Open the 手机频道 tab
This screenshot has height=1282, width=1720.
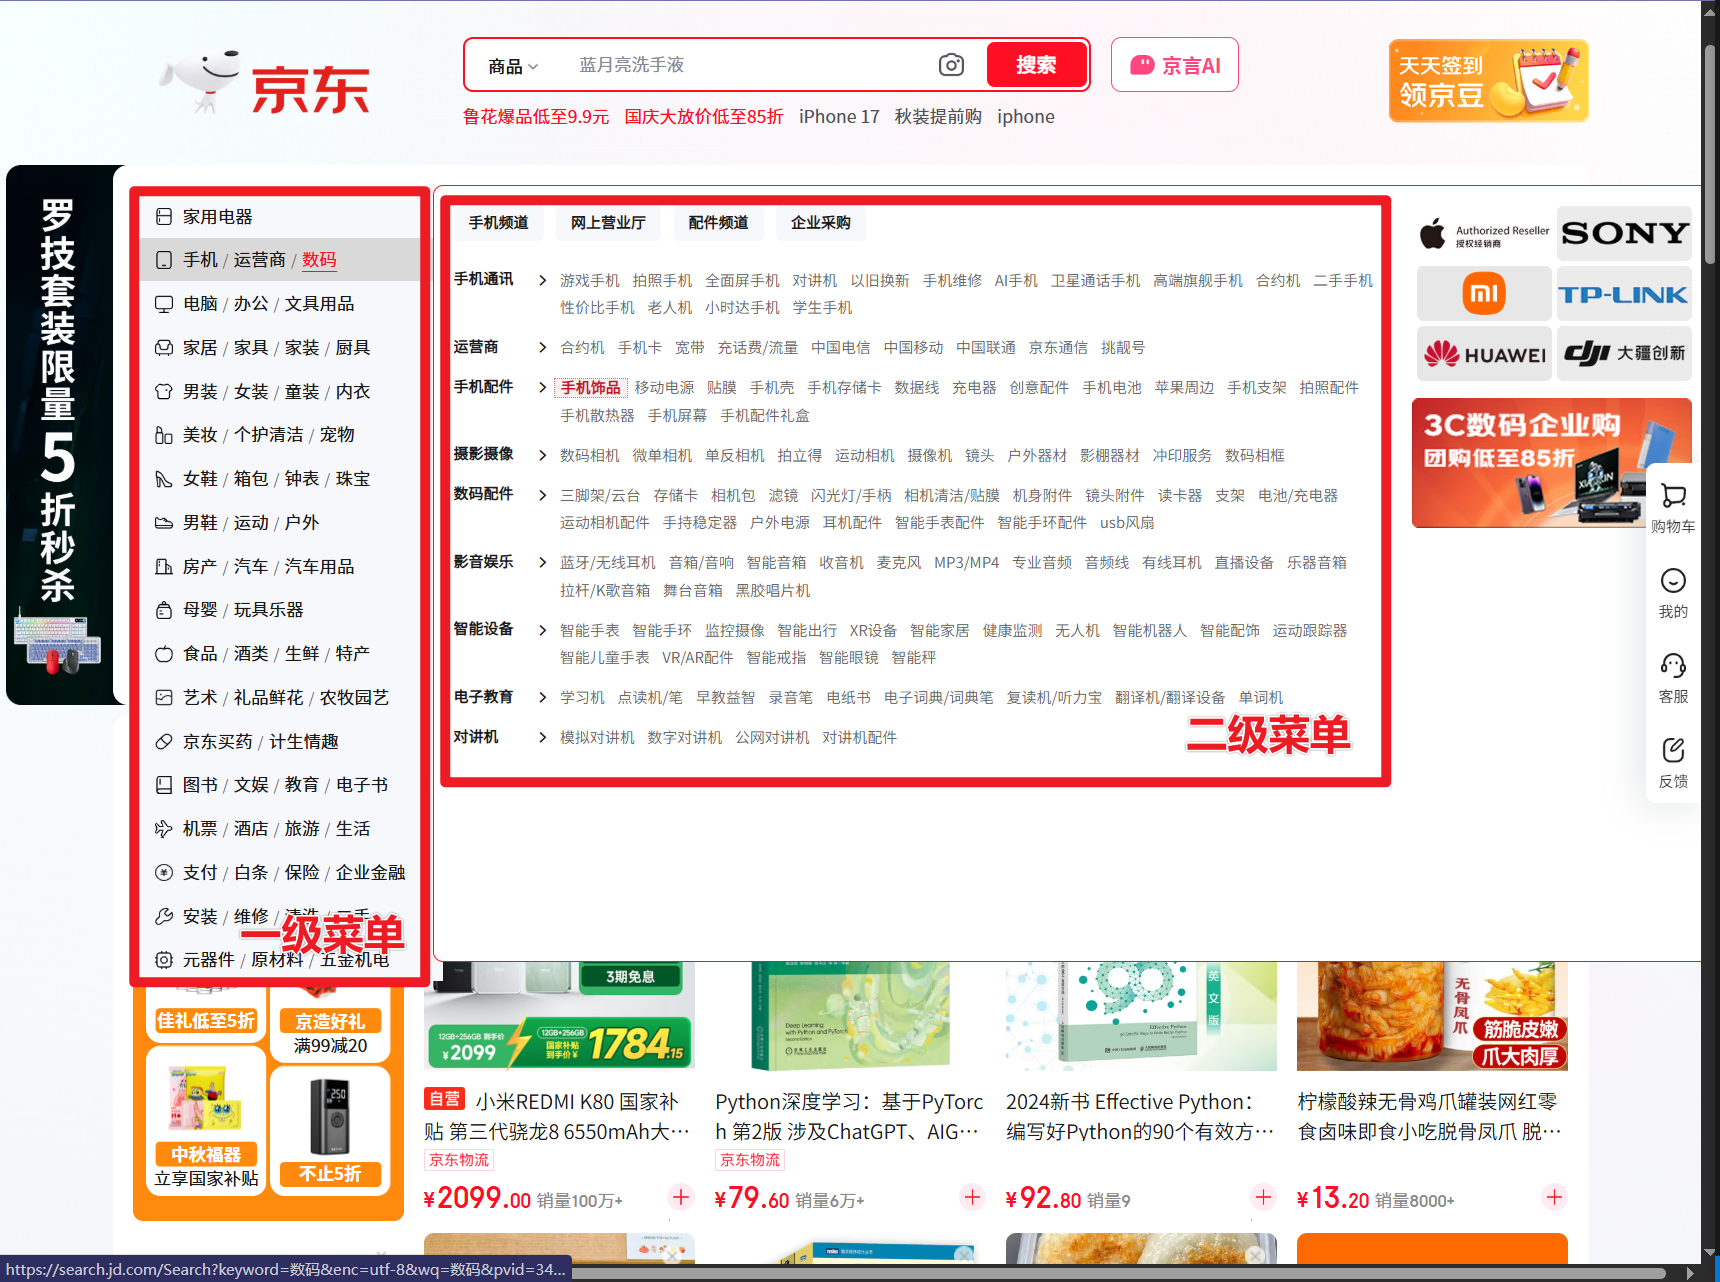coord(499,223)
